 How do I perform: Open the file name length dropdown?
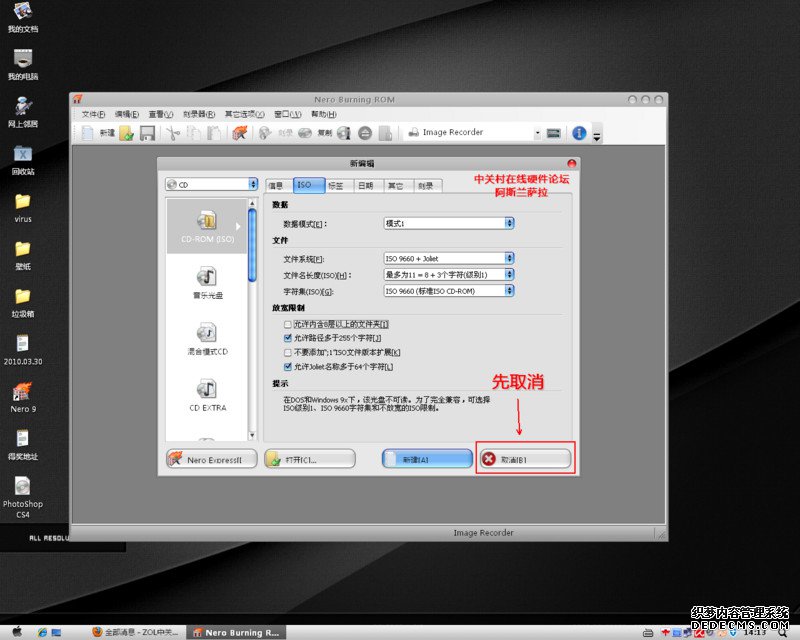[x=448, y=275]
